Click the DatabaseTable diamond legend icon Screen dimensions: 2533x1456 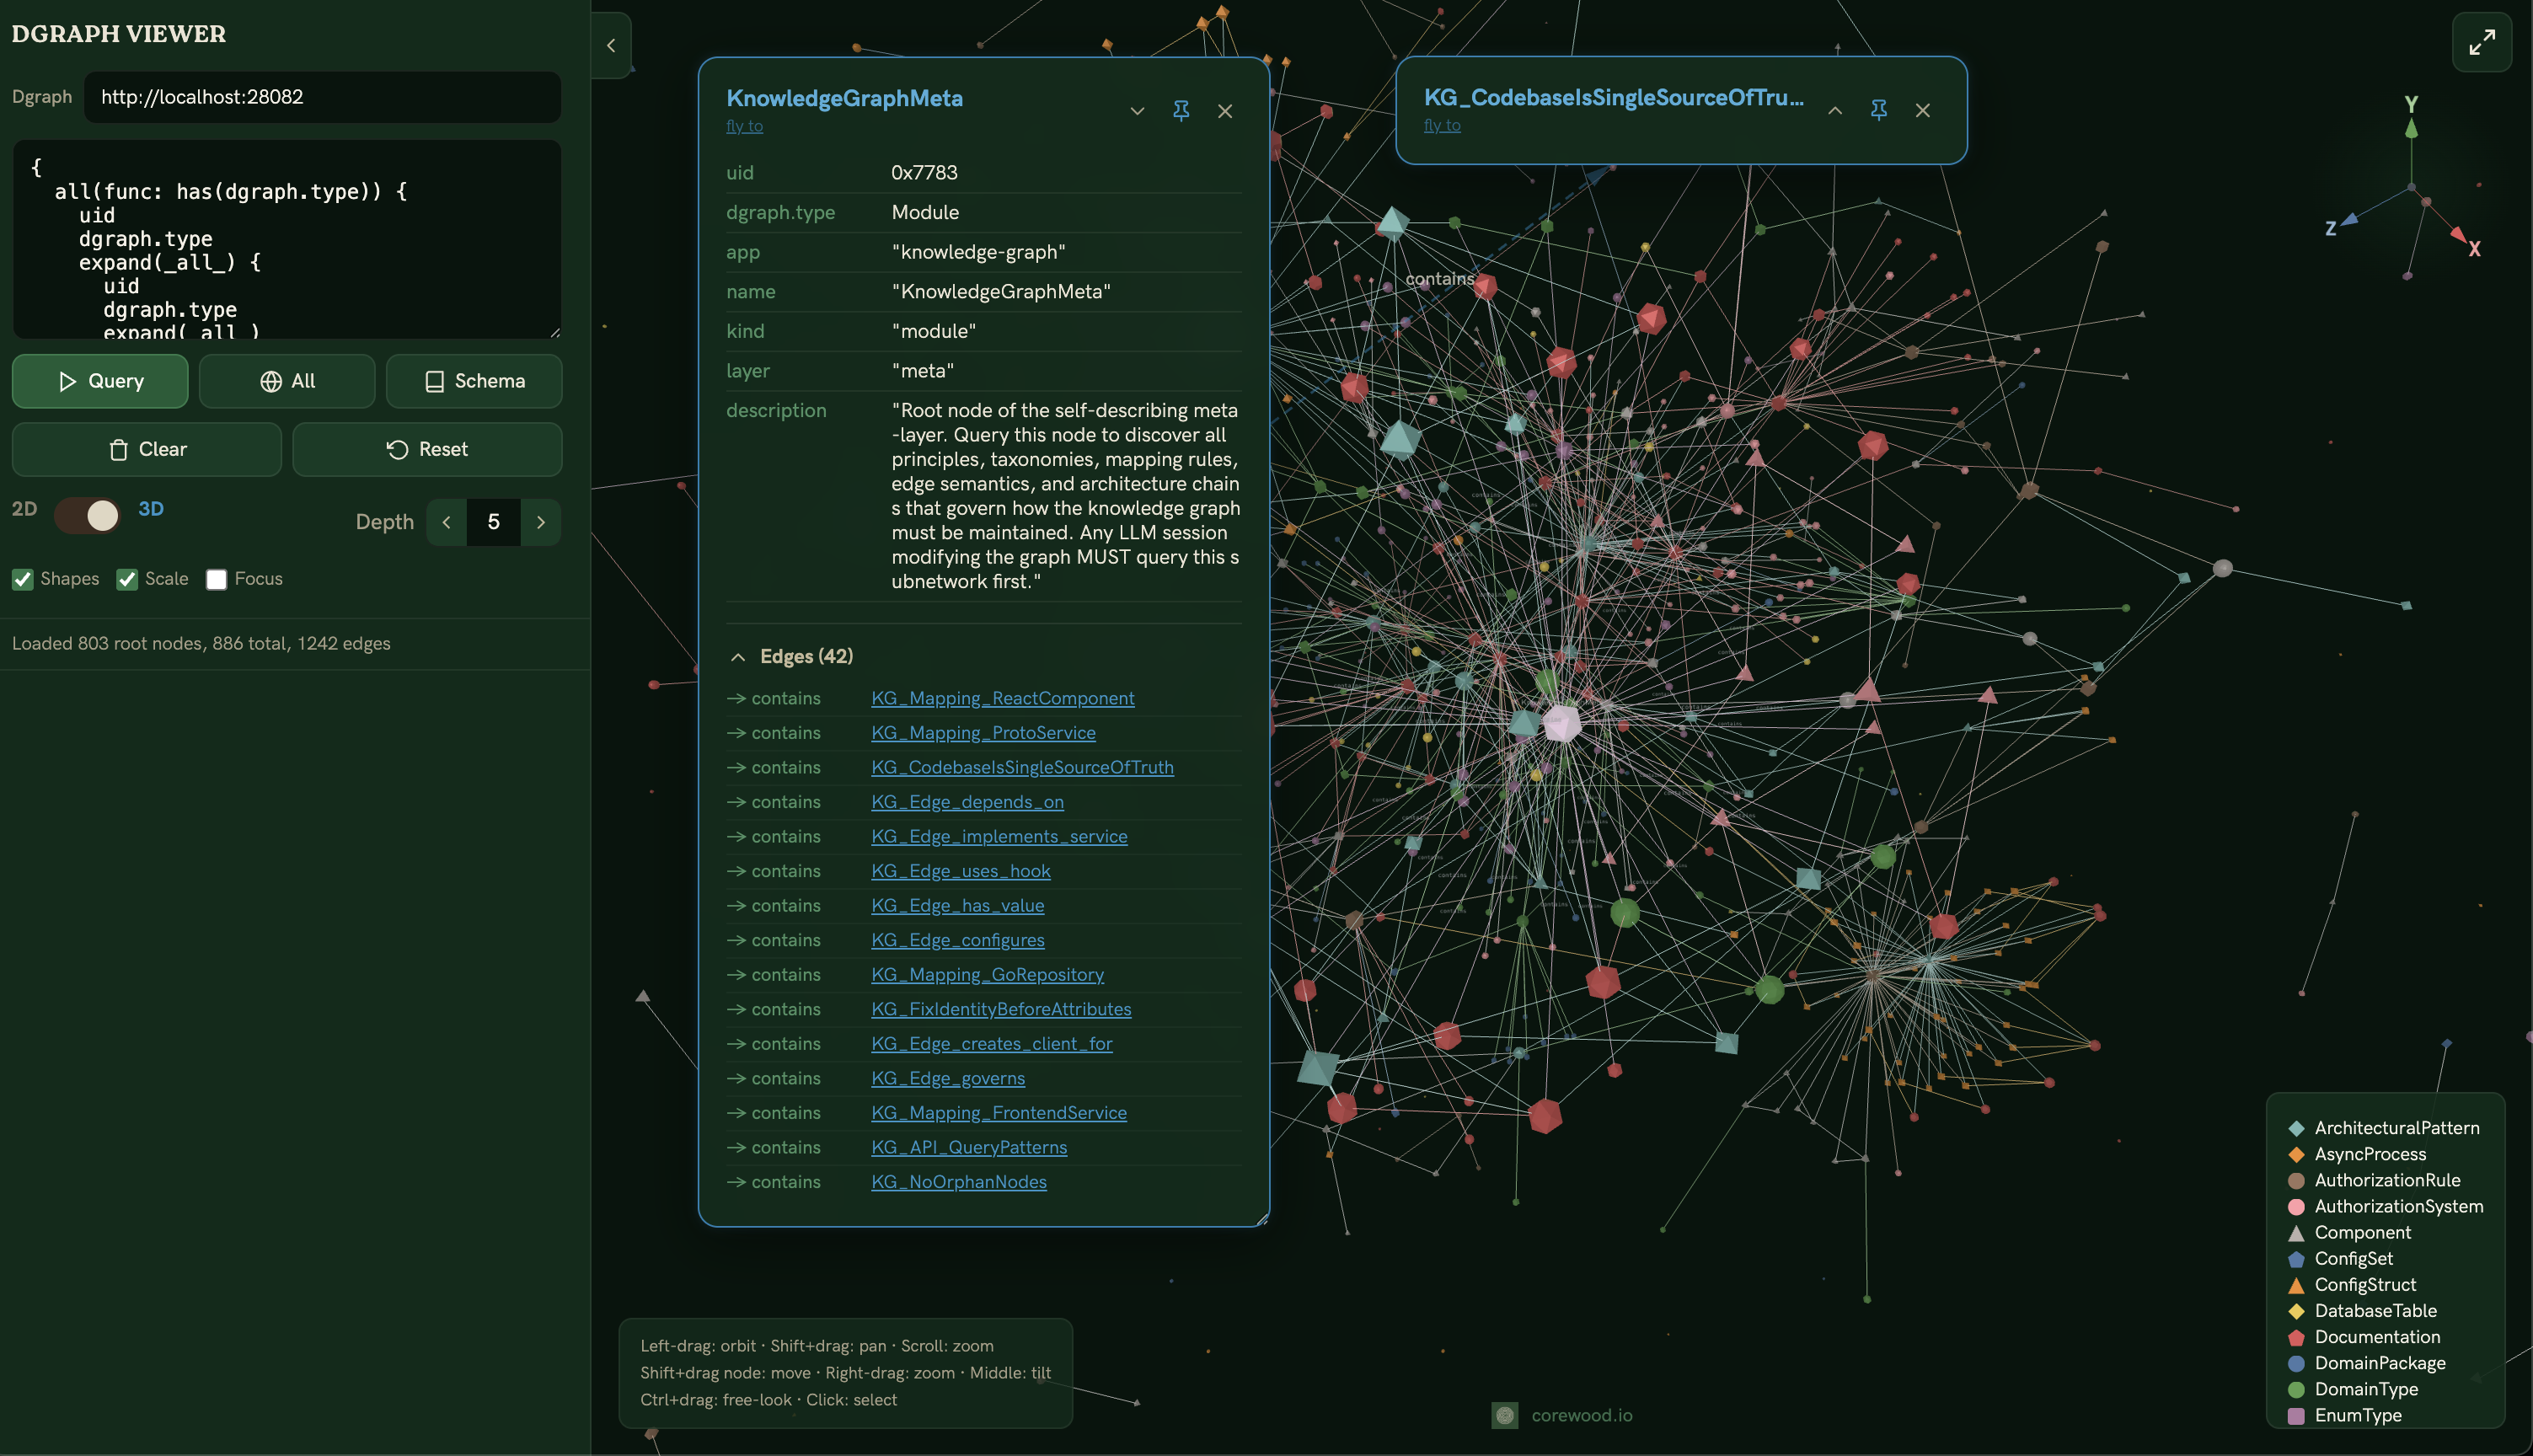(2296, 1311)
